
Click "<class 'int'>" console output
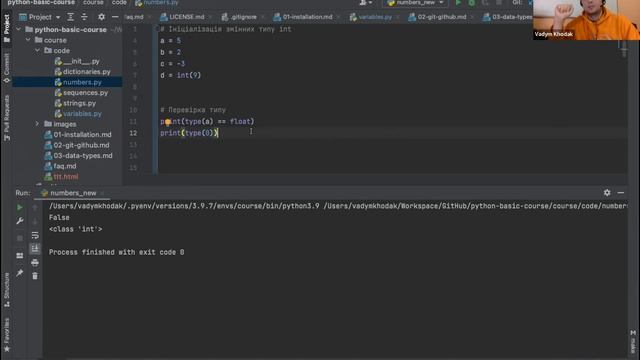(x=76, y=229)
